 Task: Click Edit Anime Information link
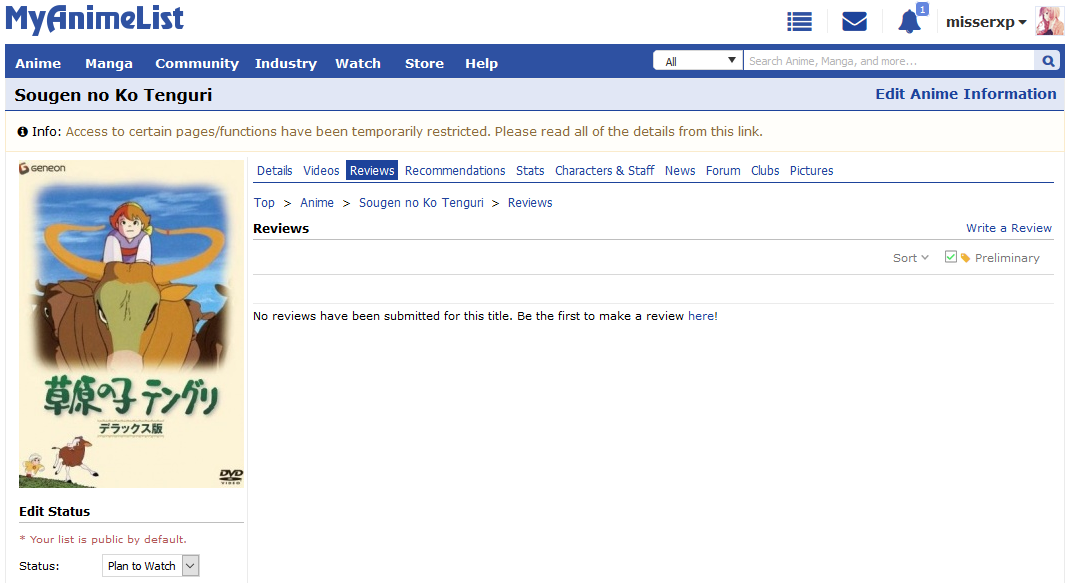pos(965,94)
